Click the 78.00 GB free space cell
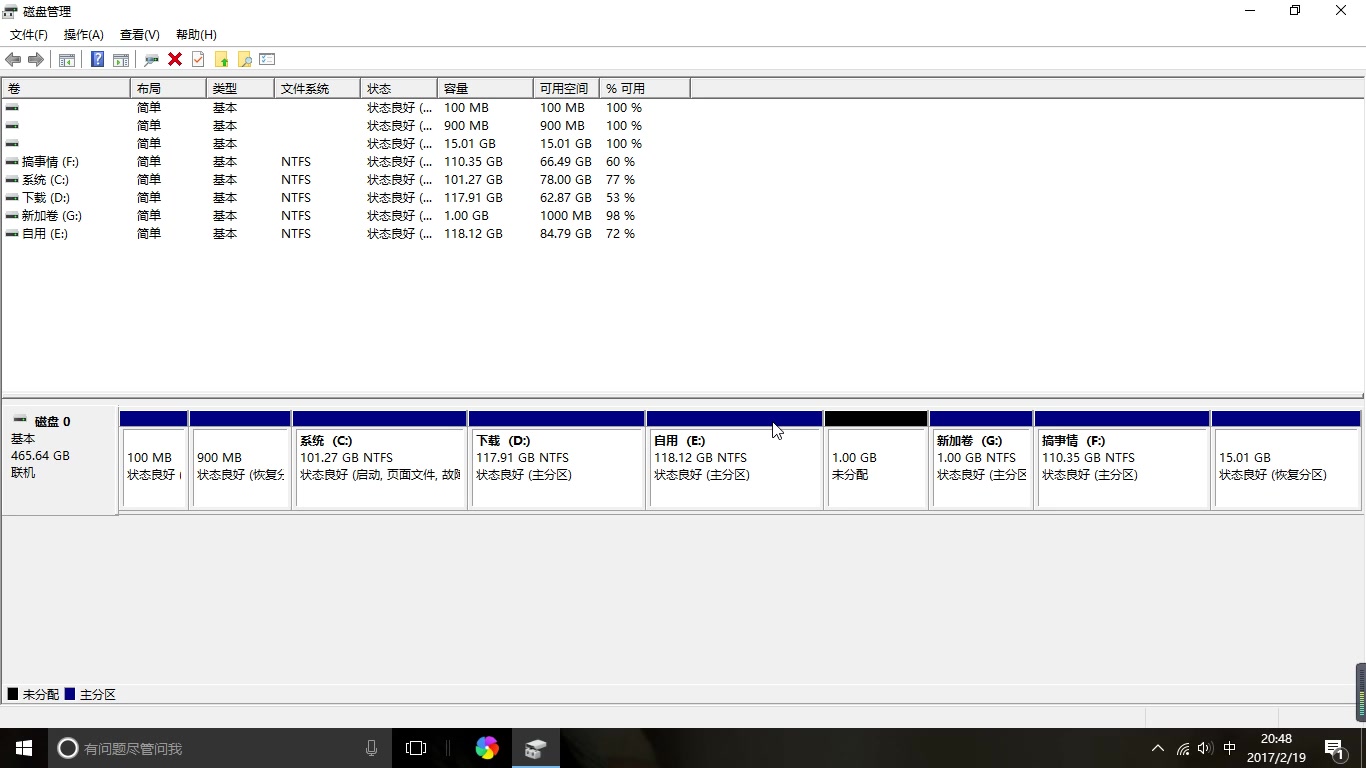This screenshot has width=1366, height=768. pyautogui.click(x=565, y=180)
